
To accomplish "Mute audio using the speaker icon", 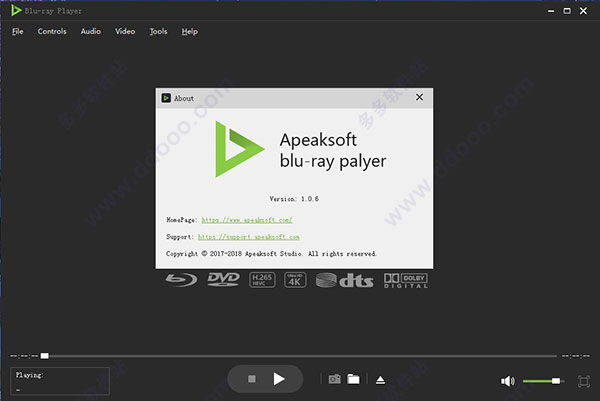I will [507, 381].
